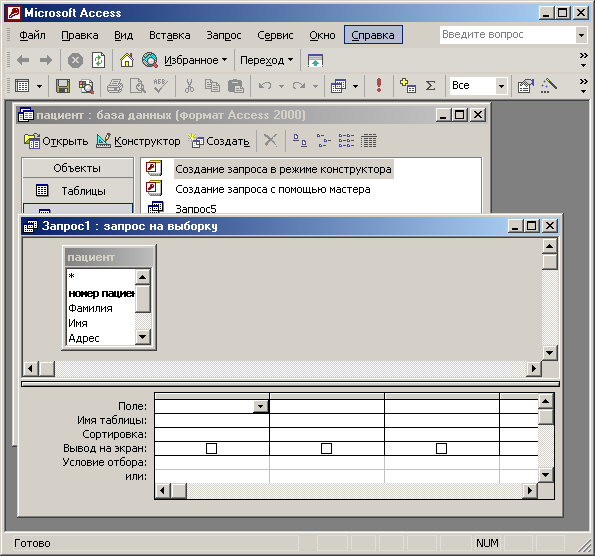Image resolution: width=595 pixels, height=556 pixels.
Task: Click the Refresh page icon
Action: point(99,60)
